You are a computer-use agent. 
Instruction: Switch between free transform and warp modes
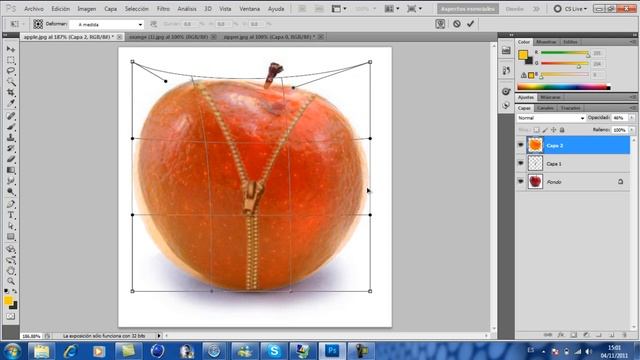pos(440,24)
